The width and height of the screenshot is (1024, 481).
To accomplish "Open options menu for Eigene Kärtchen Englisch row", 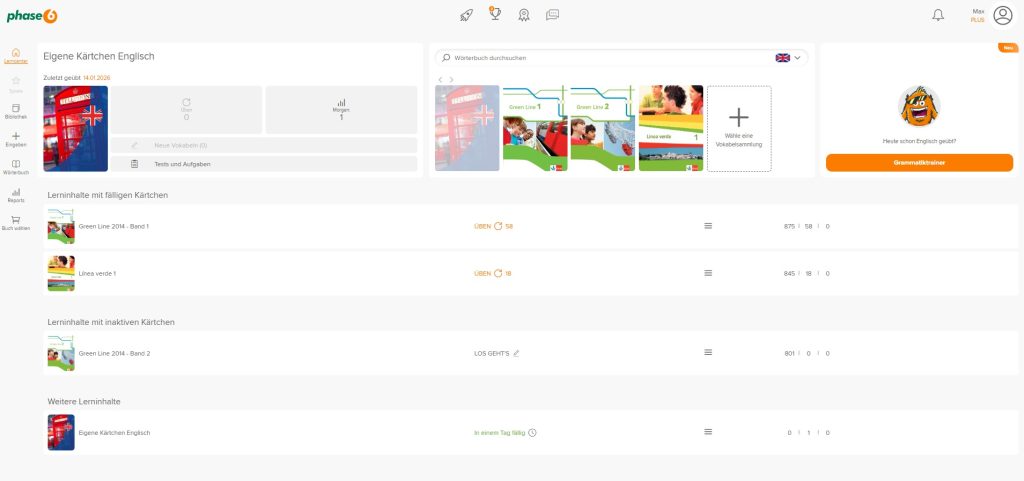I will point(708,432).
